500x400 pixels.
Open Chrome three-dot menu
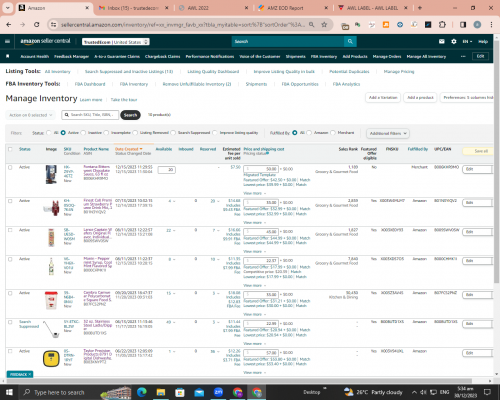point(491,24)
